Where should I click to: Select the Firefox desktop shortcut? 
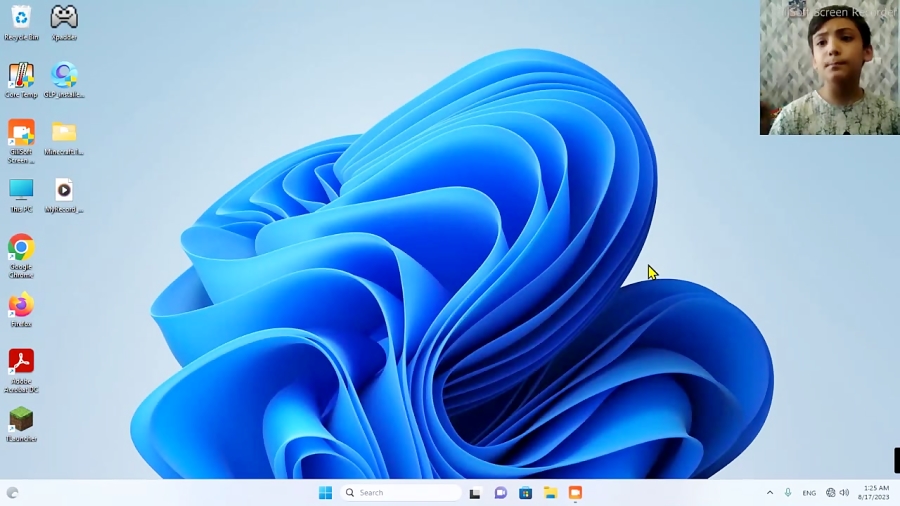click(x=21, y=310)
